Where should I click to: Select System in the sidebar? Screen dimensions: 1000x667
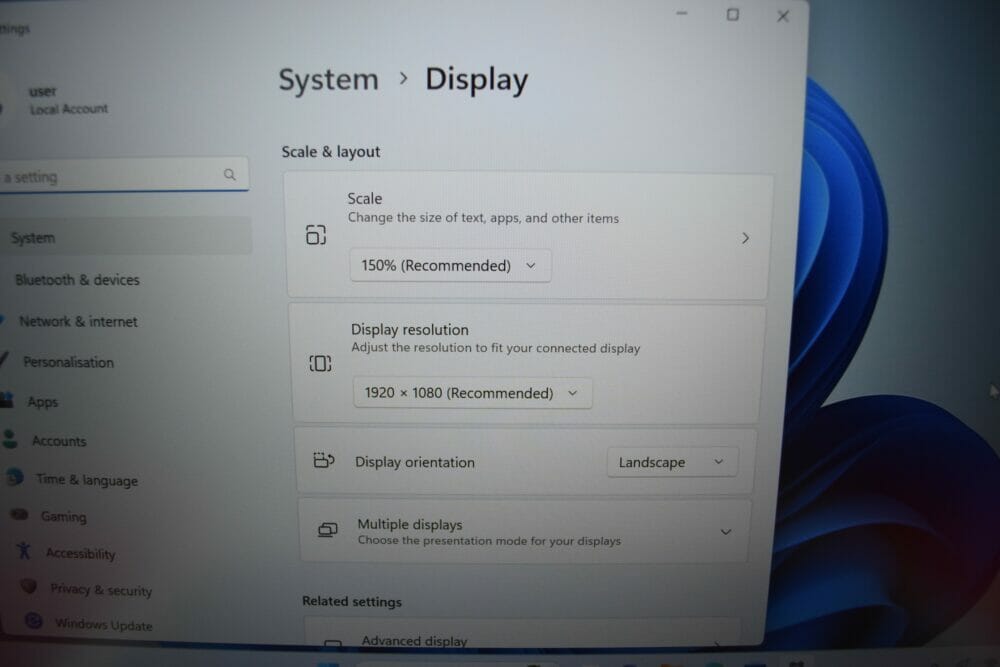(126, 237)
